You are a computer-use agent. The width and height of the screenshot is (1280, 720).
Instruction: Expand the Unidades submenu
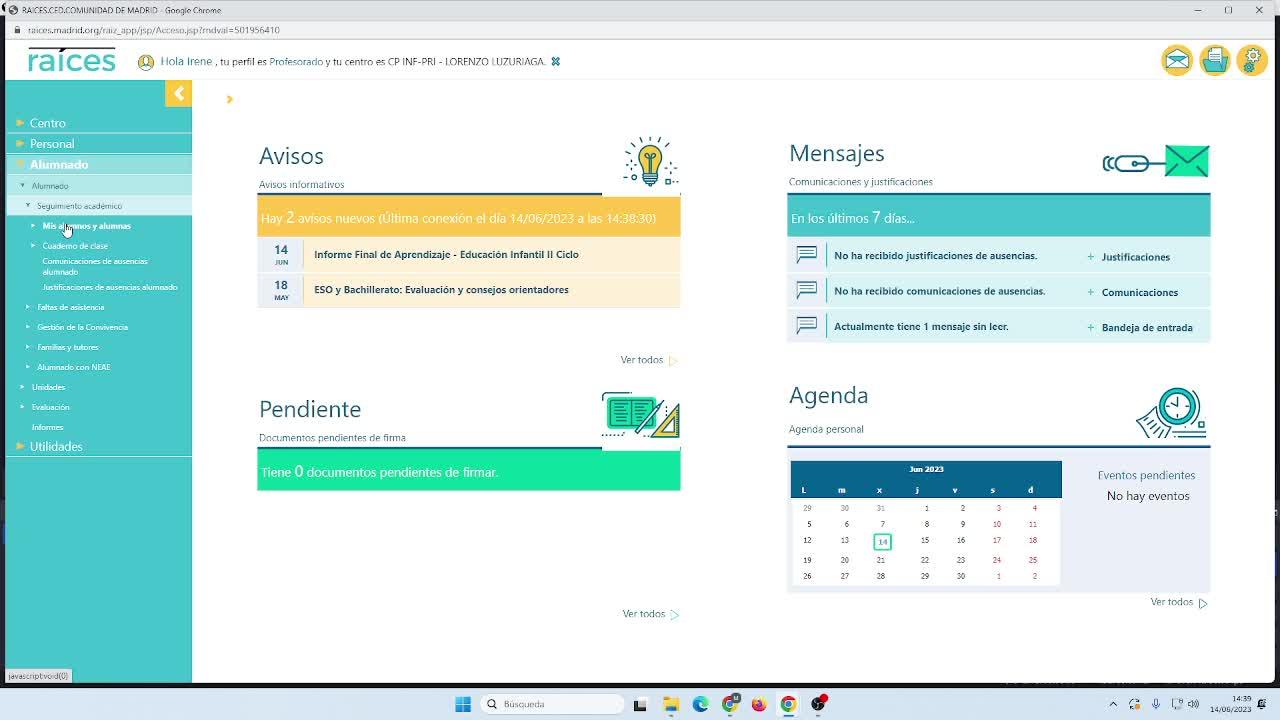pyautogui.click(x=48, y=387)
